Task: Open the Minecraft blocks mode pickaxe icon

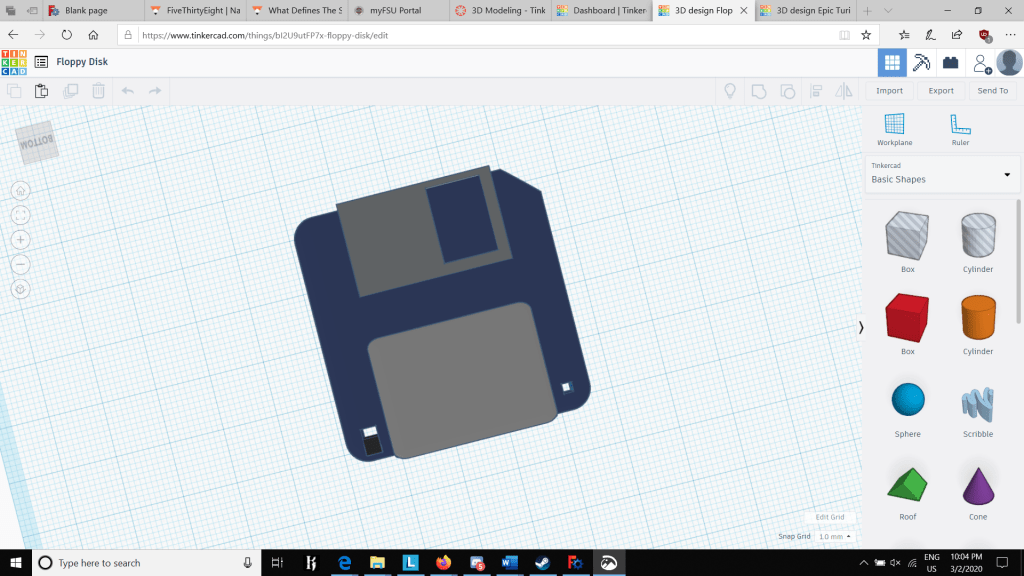Action: point(922,62)
